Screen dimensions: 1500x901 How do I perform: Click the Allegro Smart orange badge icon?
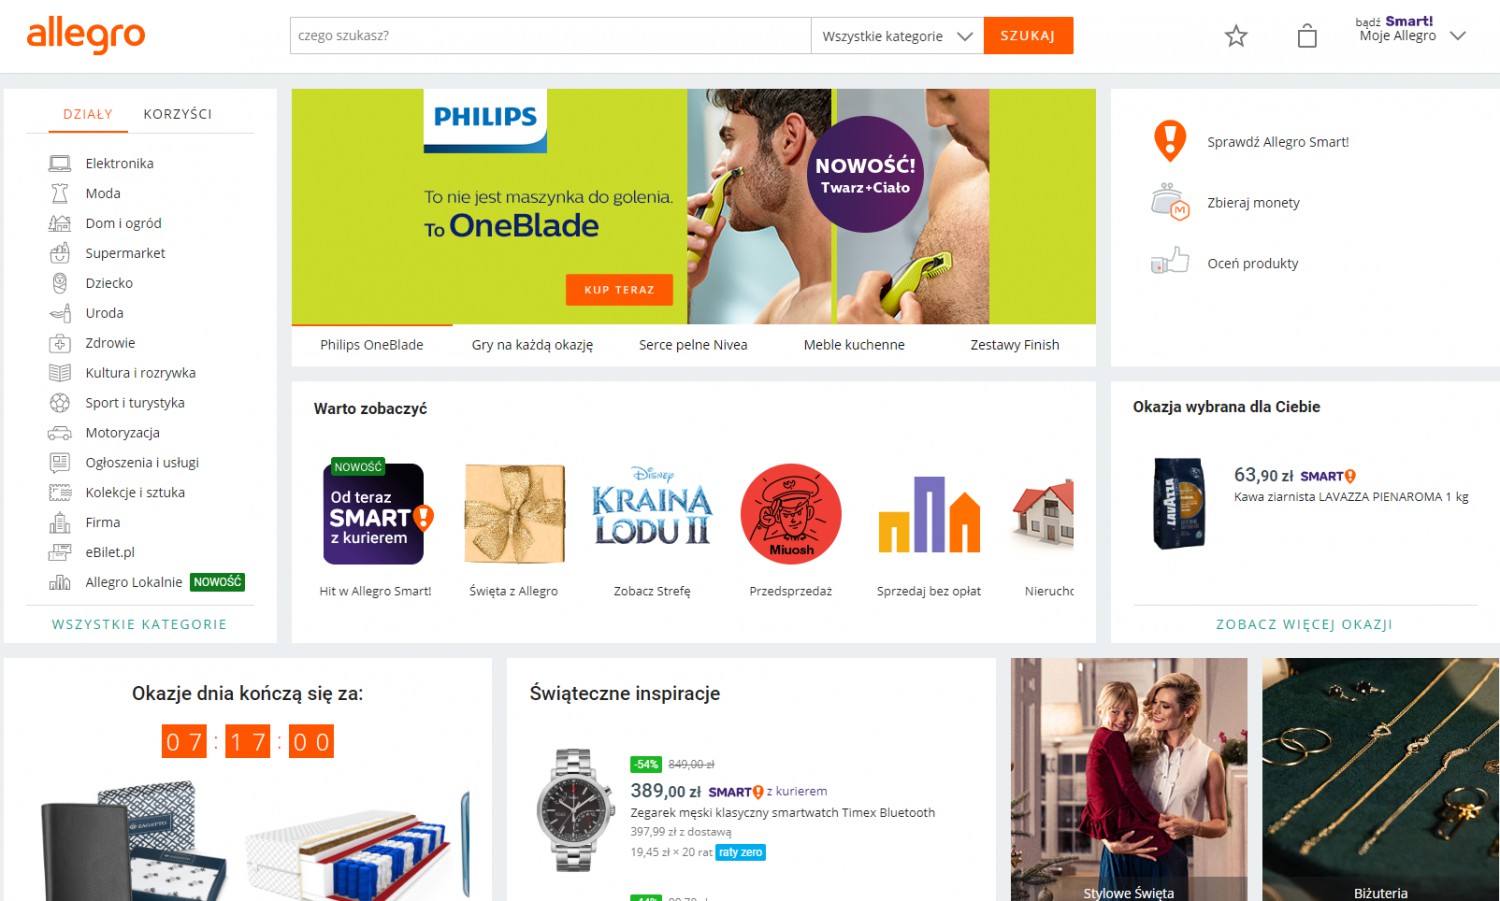pos(1170,141)
